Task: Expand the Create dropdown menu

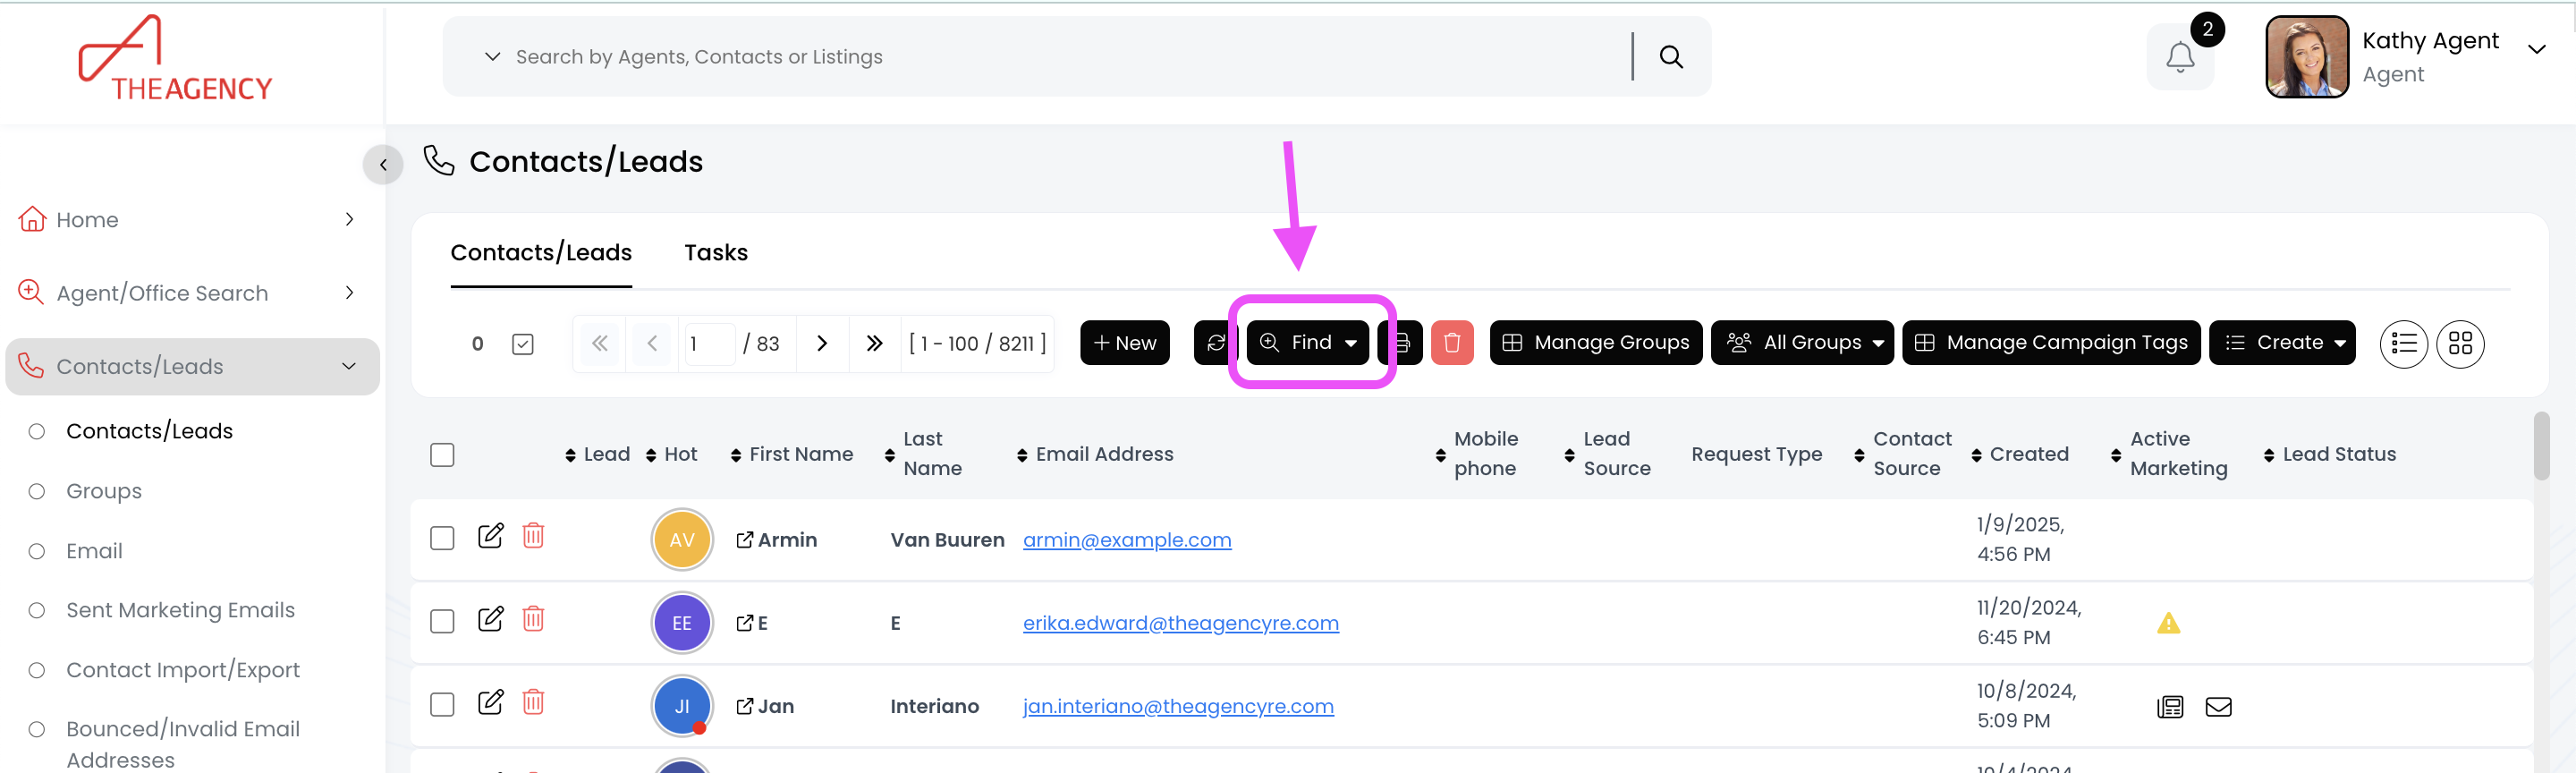Action: pyautogui.click(x=2281, y=343)
